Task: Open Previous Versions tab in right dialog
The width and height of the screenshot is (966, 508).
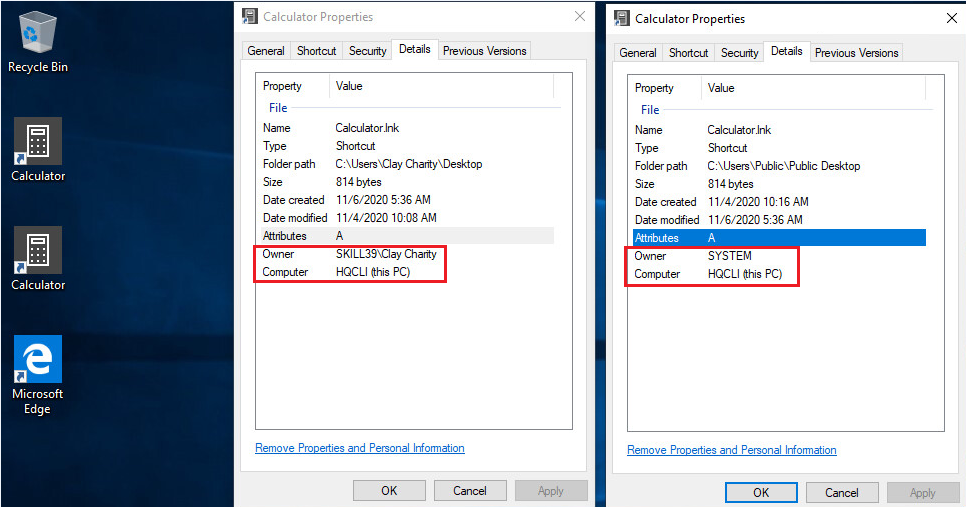Action: pyautogui.click(x=856, y=53)
